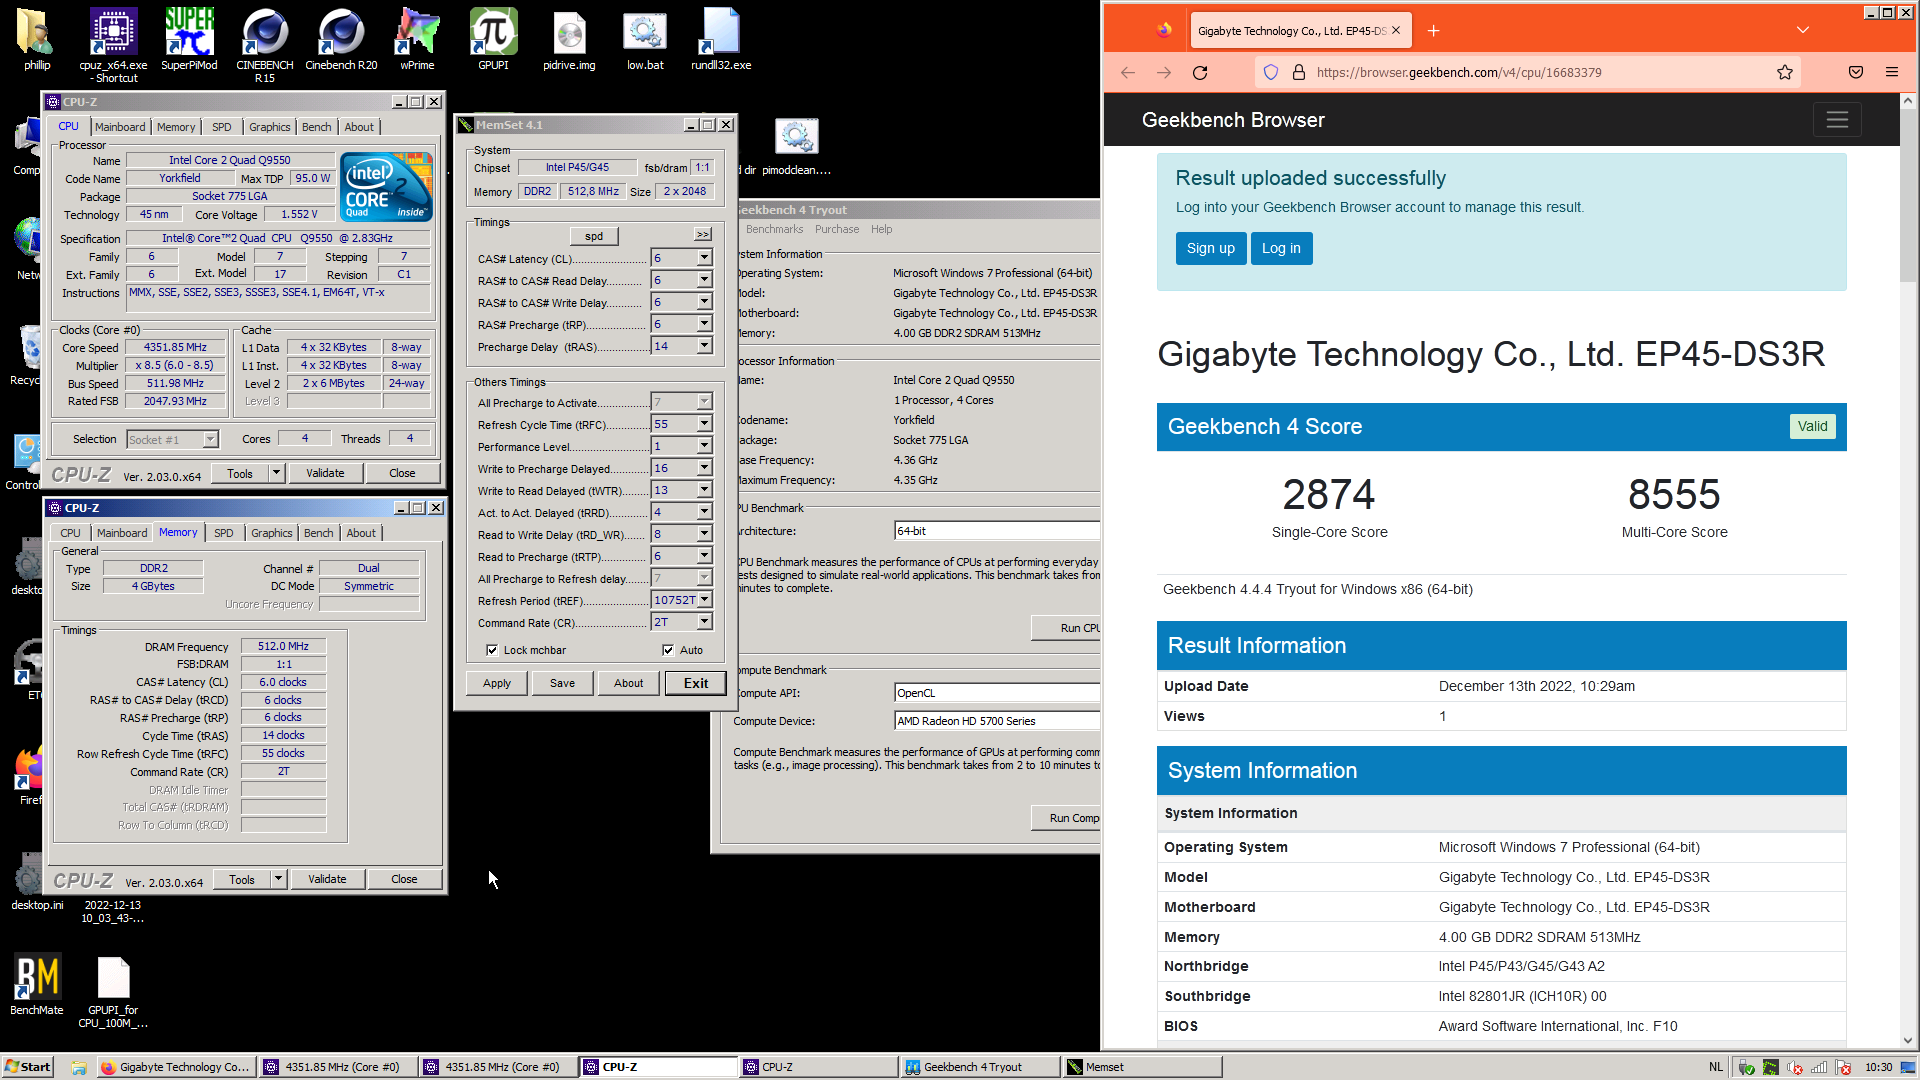This screenshot has width=1920, height=1080.
Task: Open the SuperPiMod desktop icon
Action: pyautogui.click(x=189, y=39)
